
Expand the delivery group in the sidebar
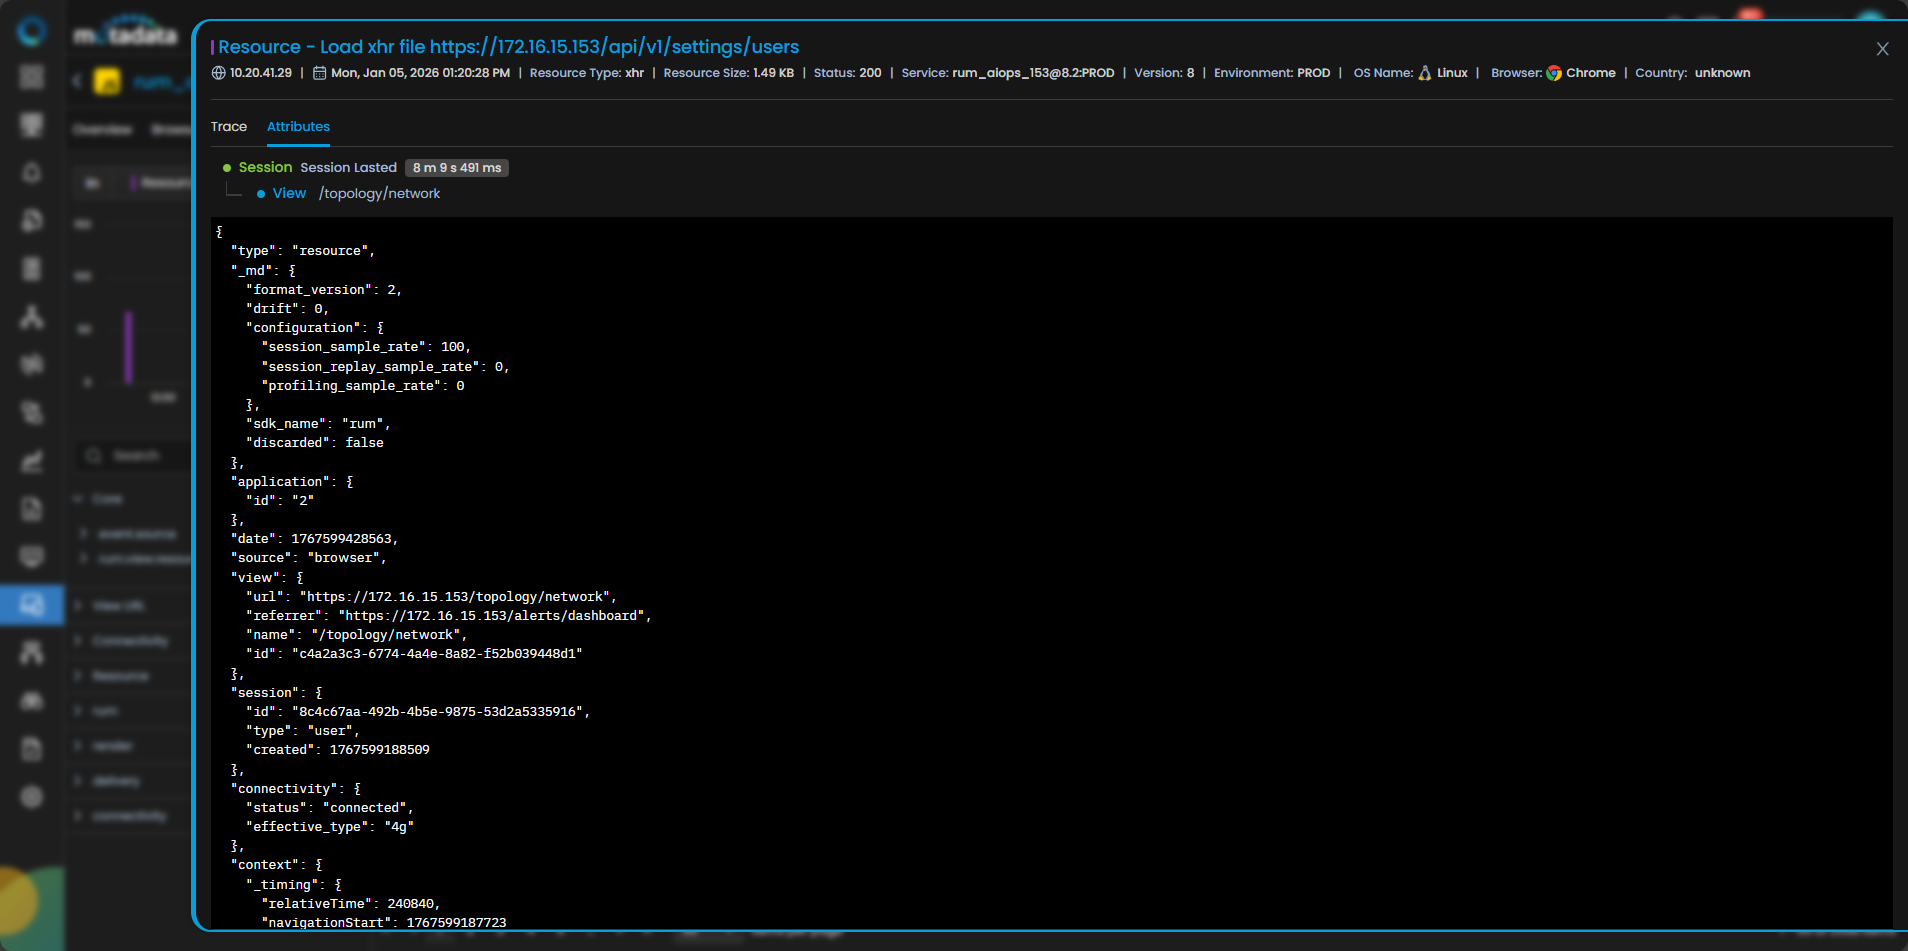point(116,781)
